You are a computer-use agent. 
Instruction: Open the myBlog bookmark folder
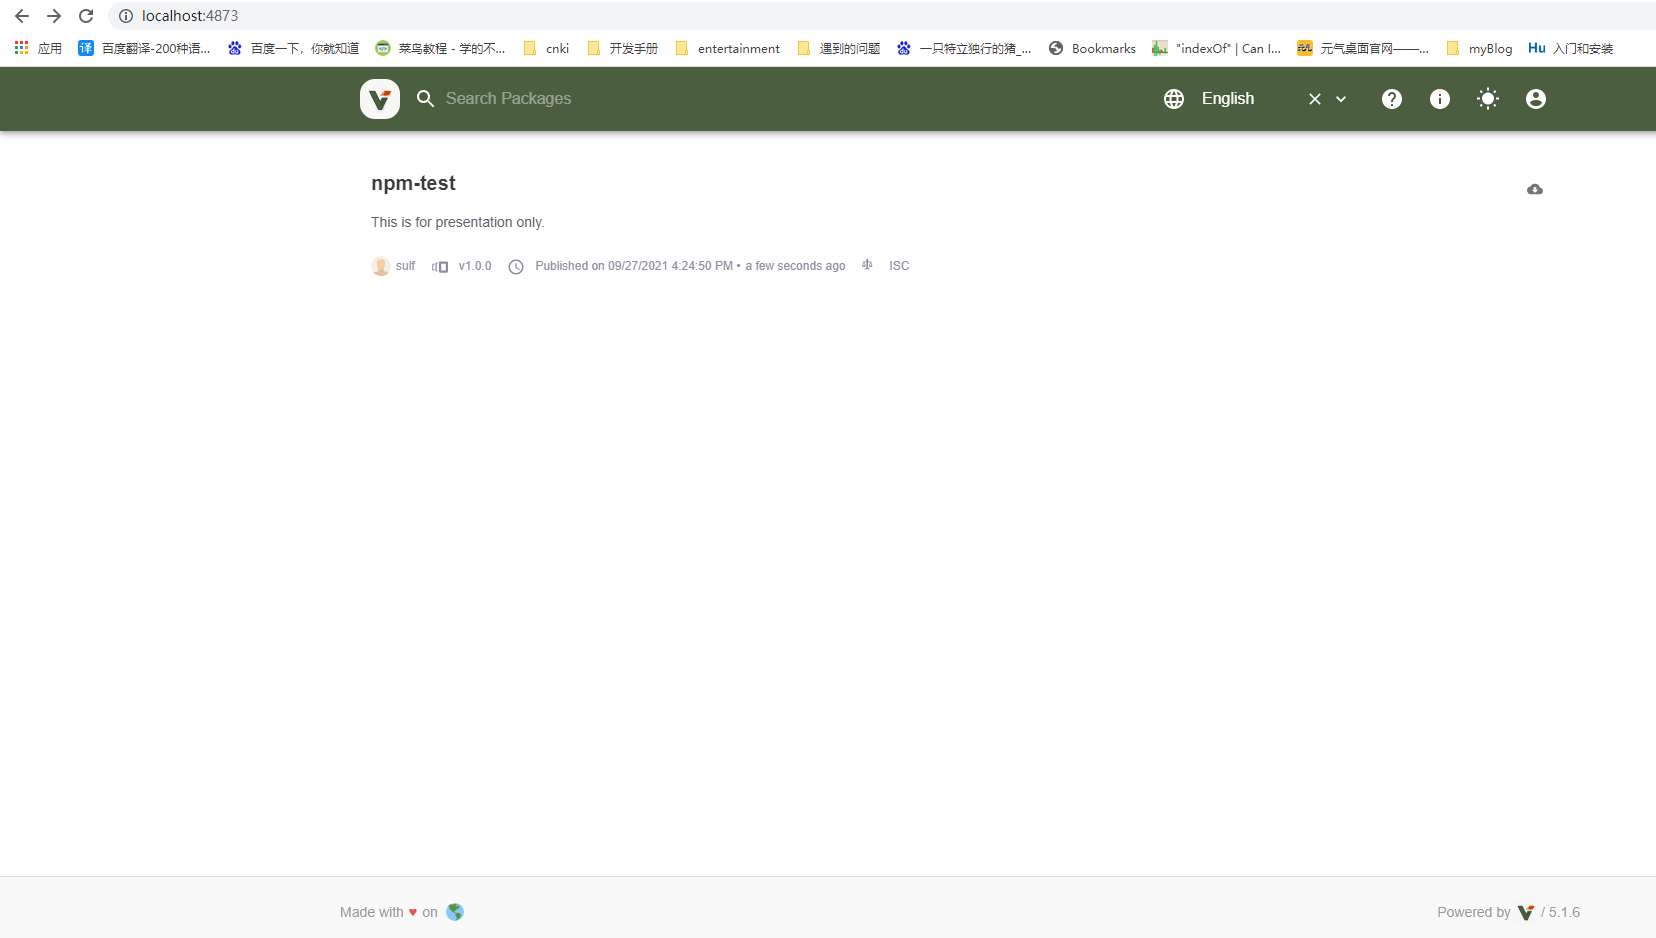[1479, 48]
